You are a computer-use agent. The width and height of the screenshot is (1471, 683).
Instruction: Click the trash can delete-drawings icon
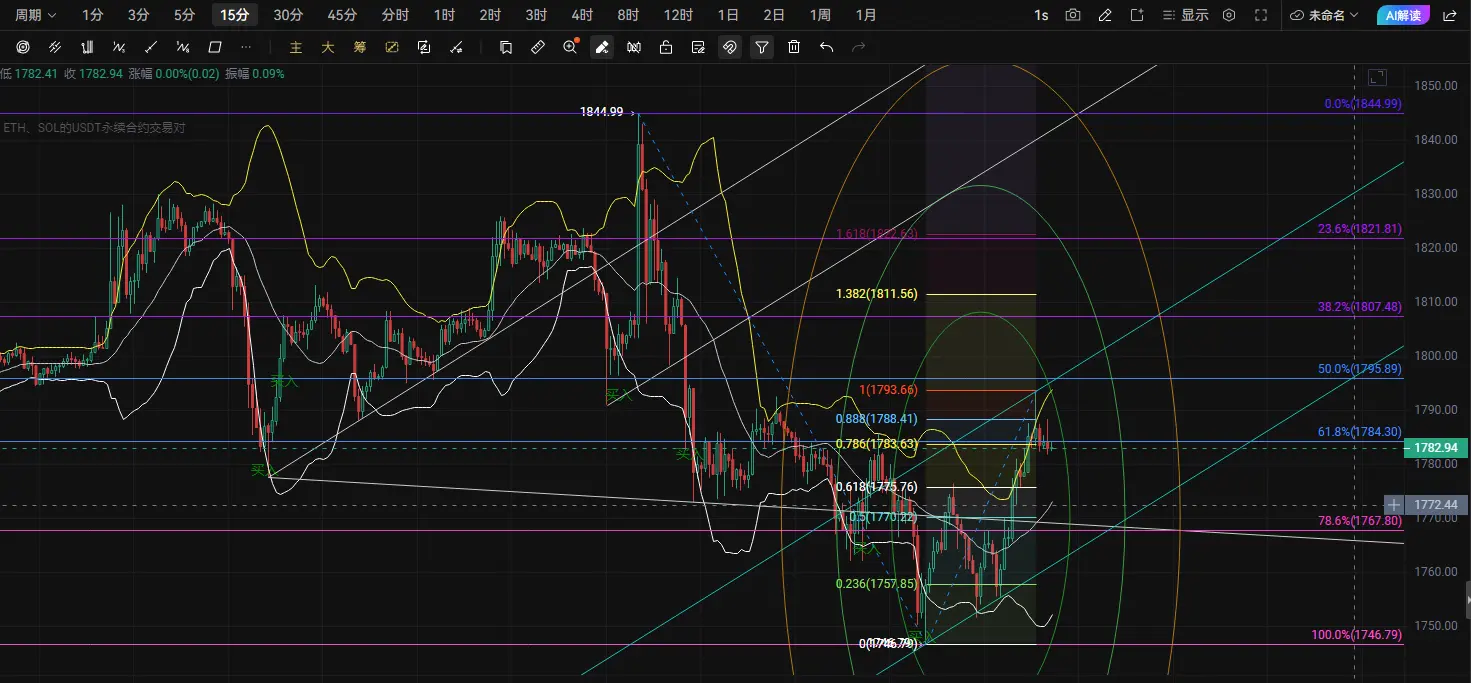pyautogui.click(x=794, y=47)
